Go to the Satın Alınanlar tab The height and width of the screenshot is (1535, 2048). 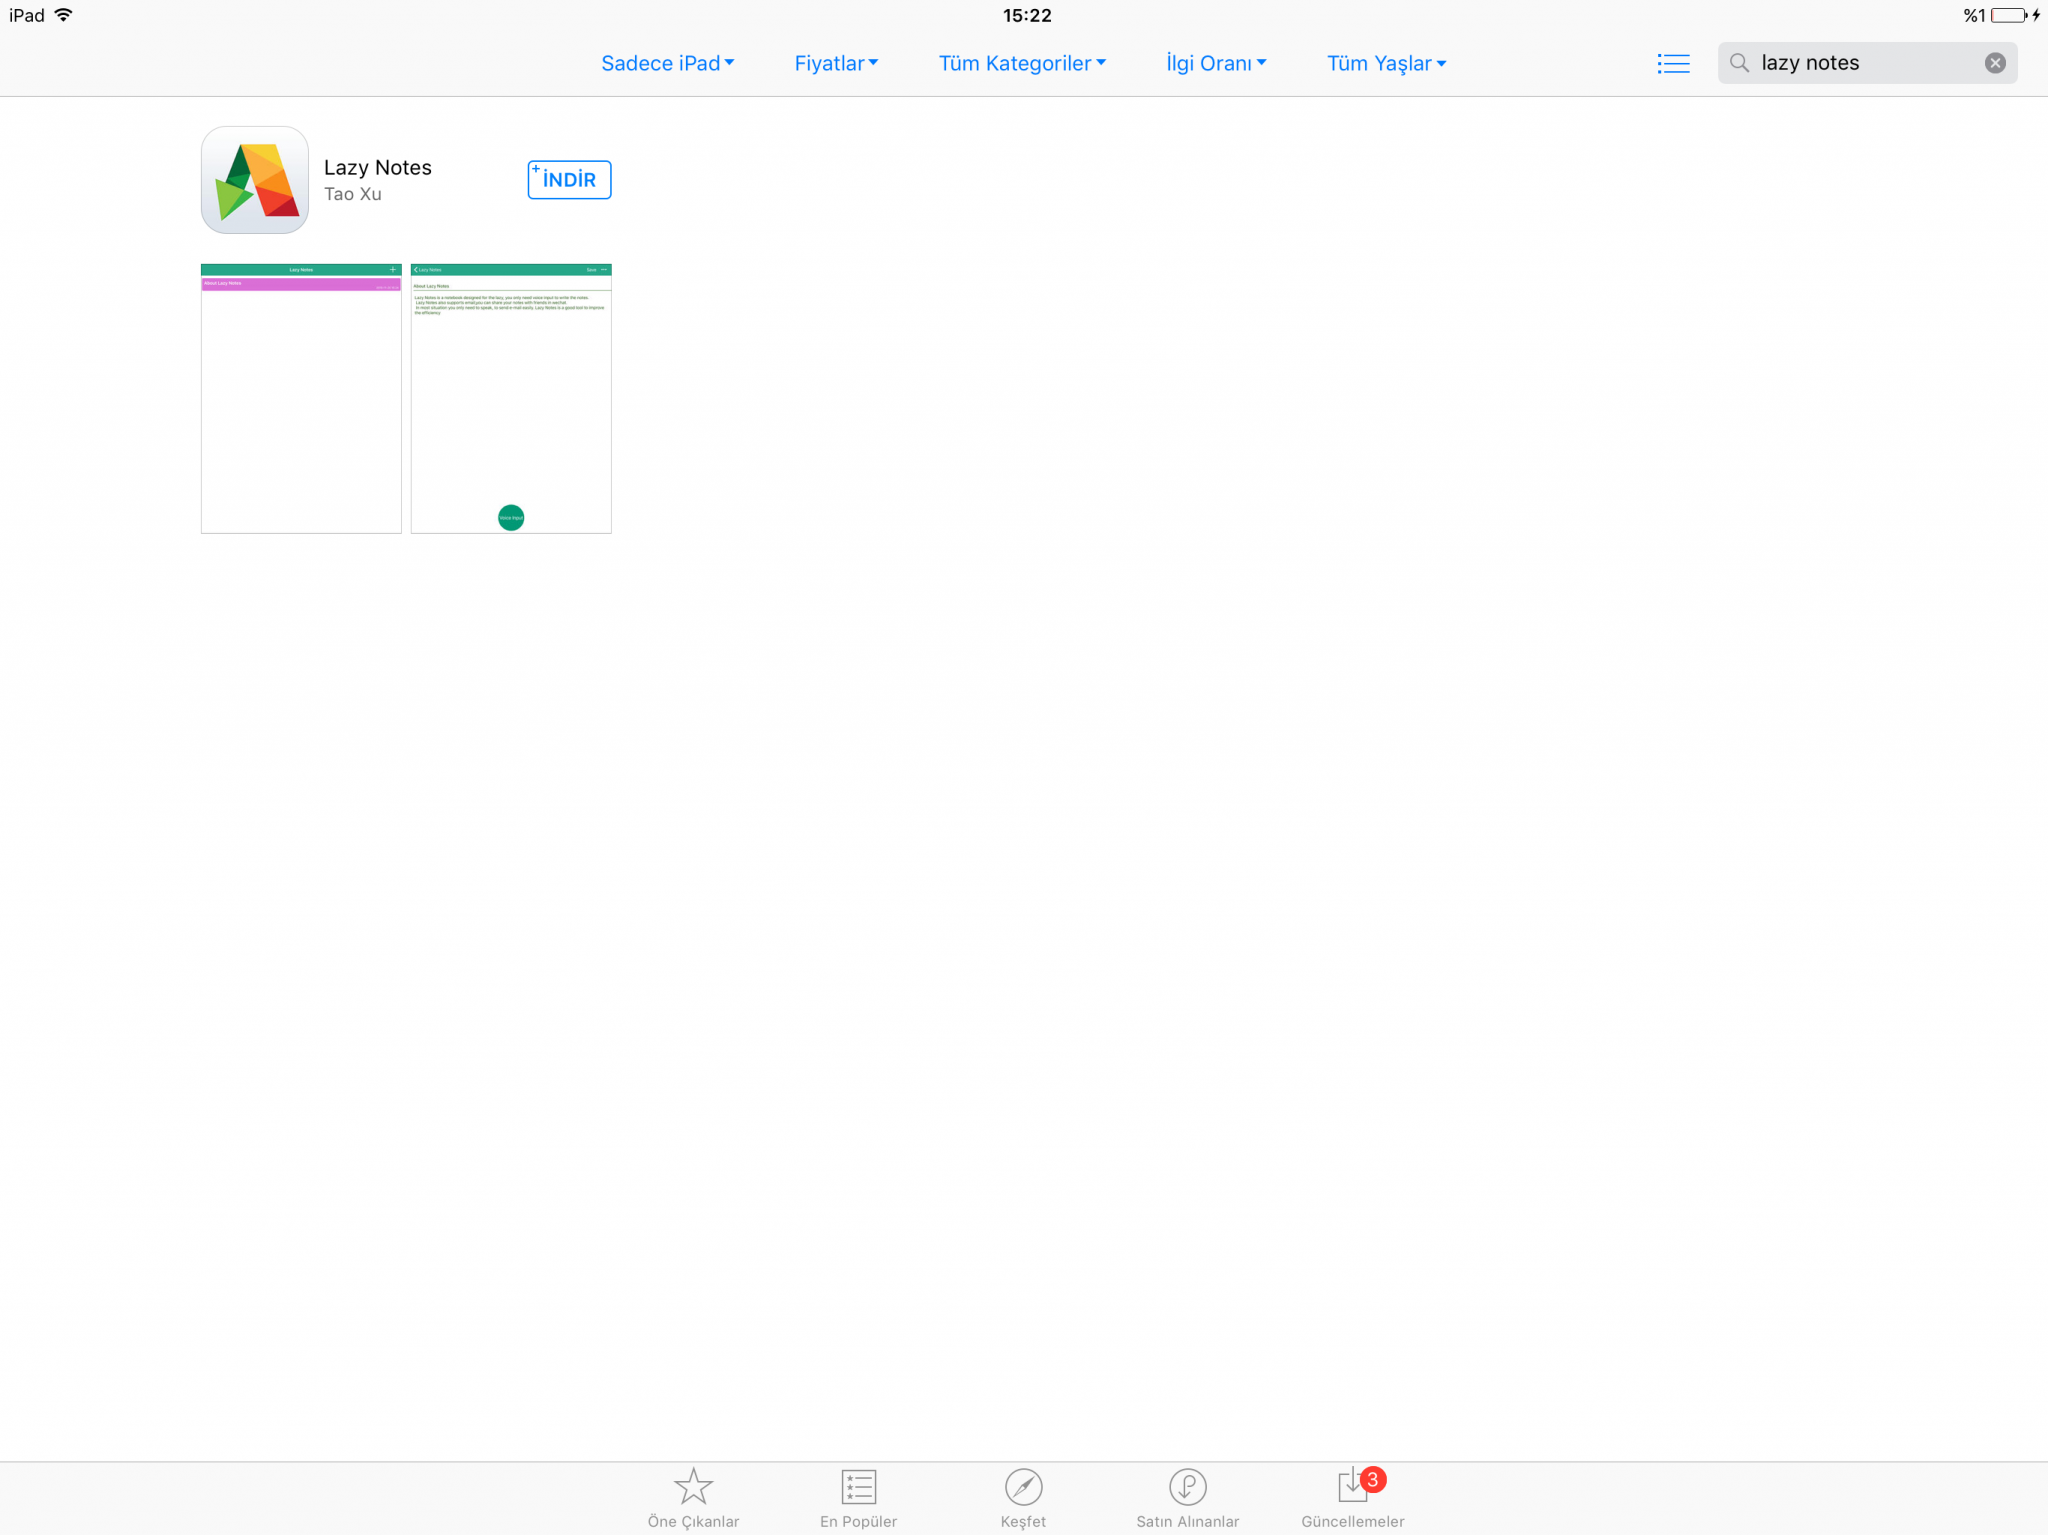1187,1498
